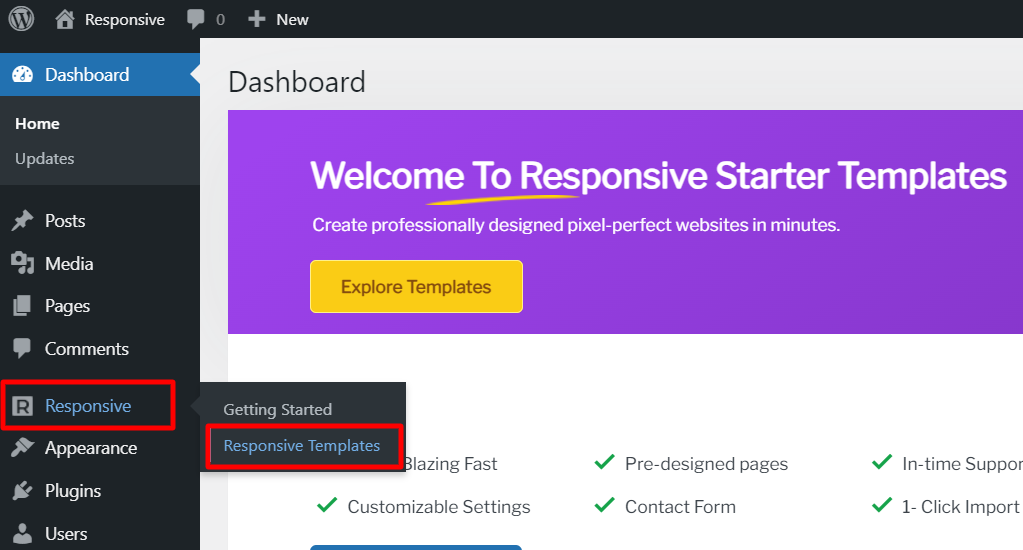The width and height of the screenshot is (1023, 550).
Task: Click the Dashboard page heading
Action: point(297,82)
